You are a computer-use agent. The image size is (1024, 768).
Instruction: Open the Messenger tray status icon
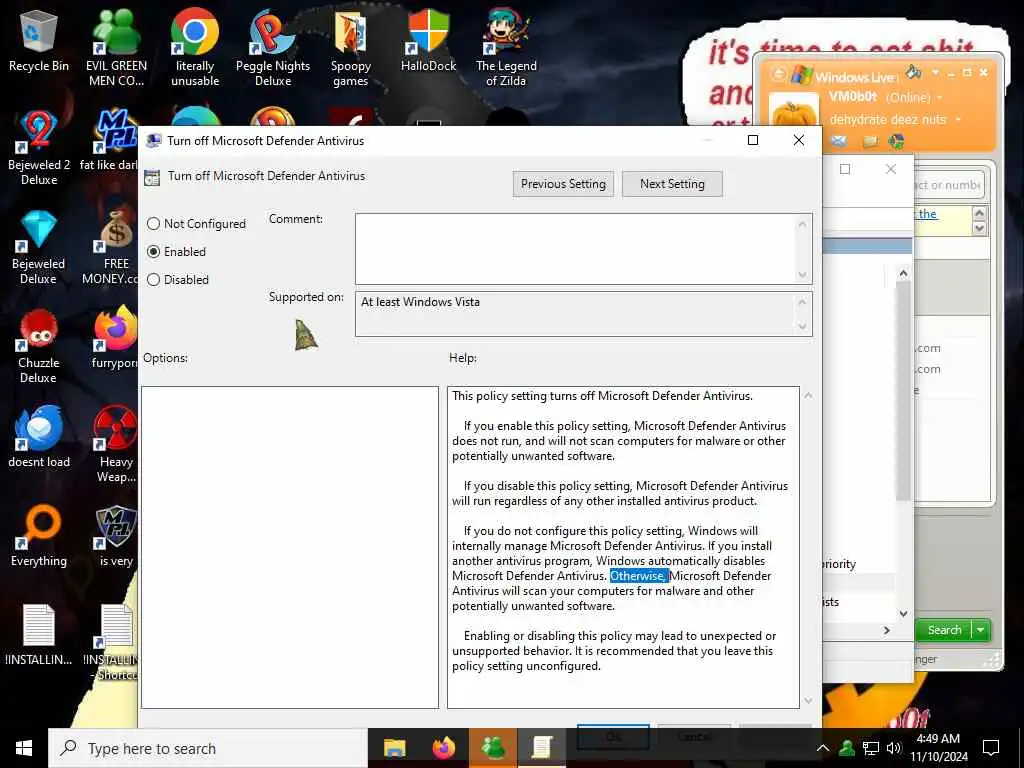[x=847, y=748]
